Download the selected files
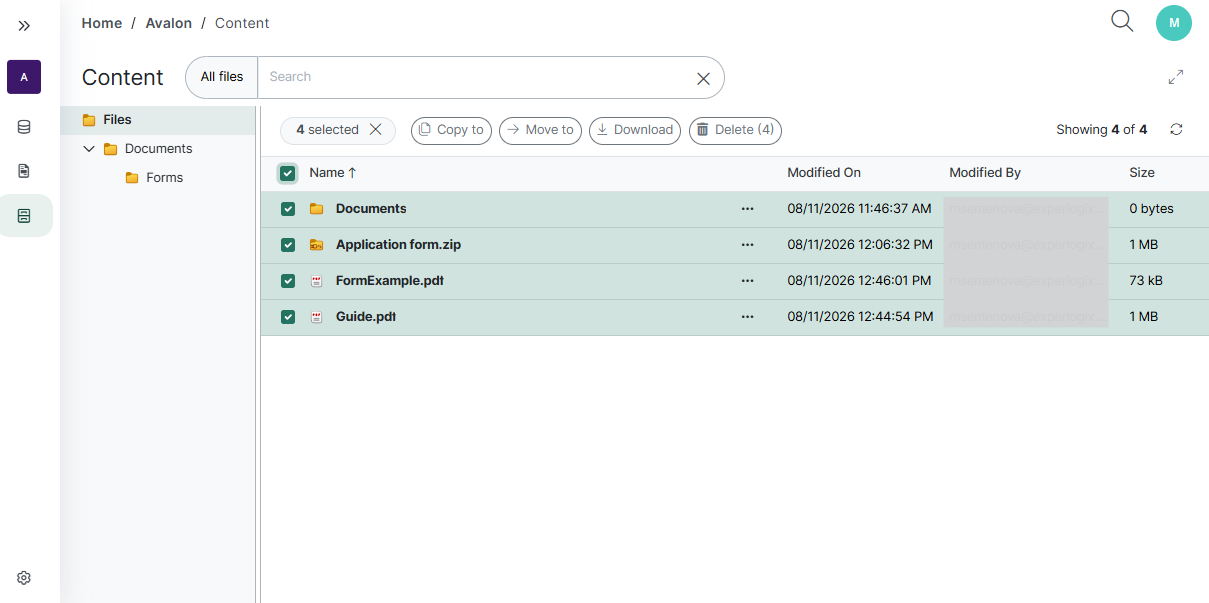 point(635,130)
